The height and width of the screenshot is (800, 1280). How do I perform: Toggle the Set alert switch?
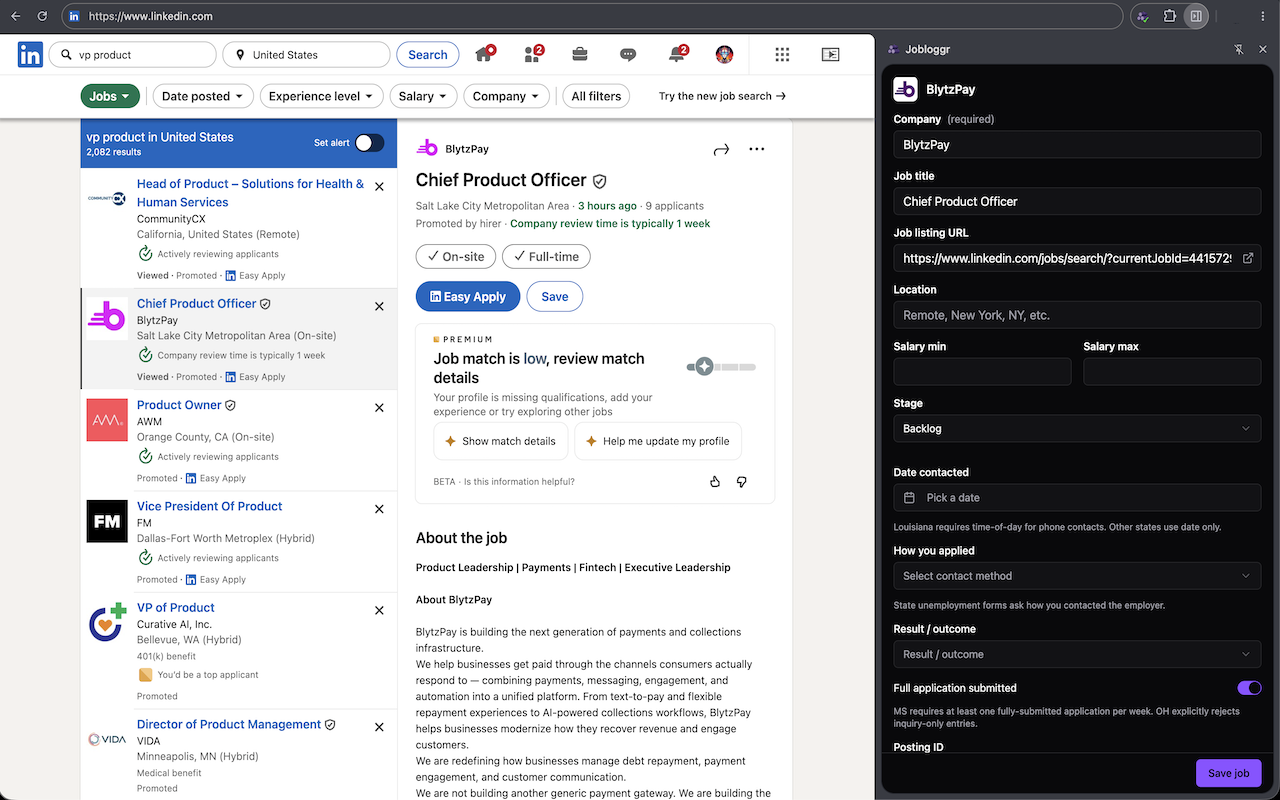[x=369, y=143]
